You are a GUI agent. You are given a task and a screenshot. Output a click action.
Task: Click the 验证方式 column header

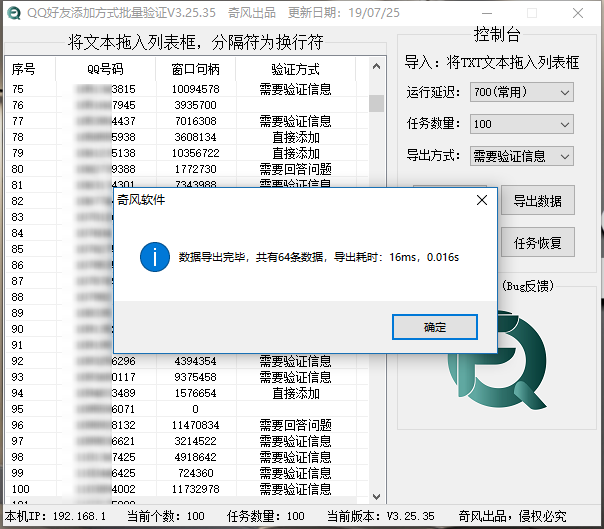295,69
